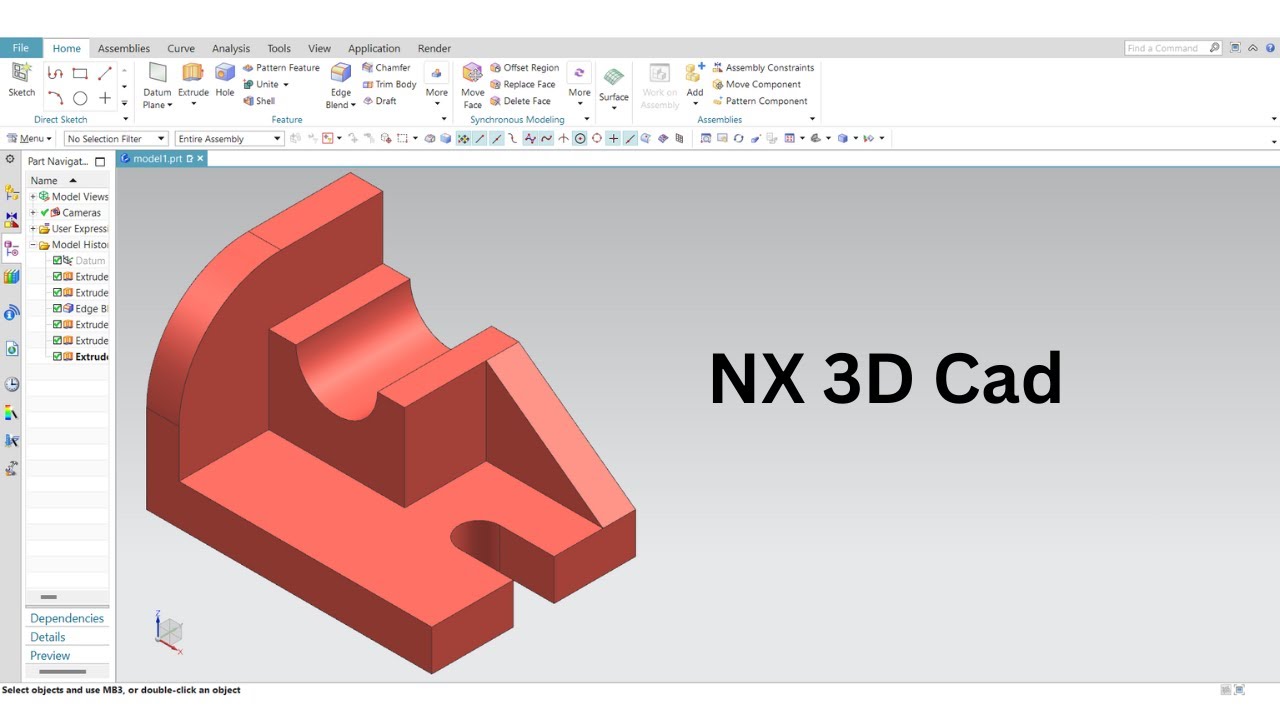
Task: Click the full screen icon near search
Action: (1236, 47)
